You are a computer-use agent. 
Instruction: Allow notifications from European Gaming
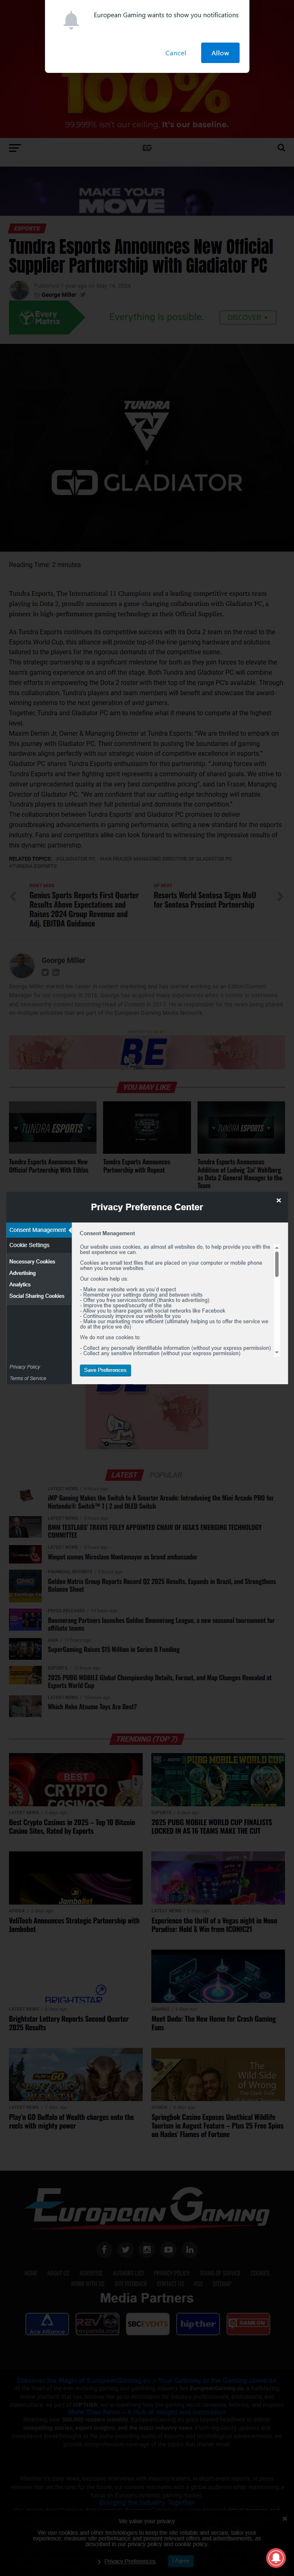[220, 53]
